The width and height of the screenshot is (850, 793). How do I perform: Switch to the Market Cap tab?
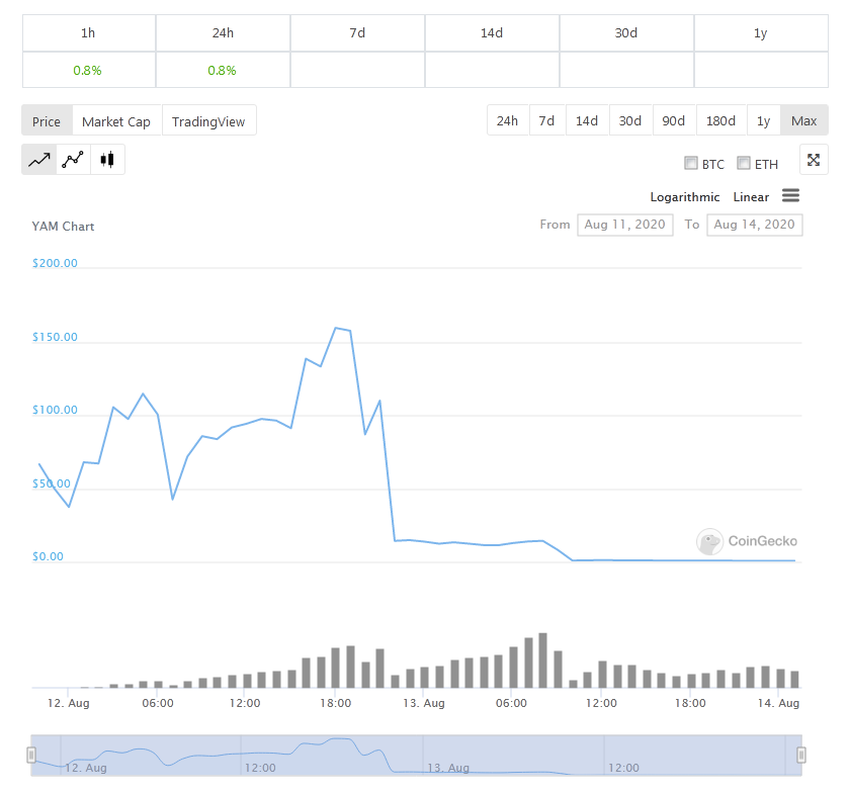pyautogui.click(x=116, y=121)
